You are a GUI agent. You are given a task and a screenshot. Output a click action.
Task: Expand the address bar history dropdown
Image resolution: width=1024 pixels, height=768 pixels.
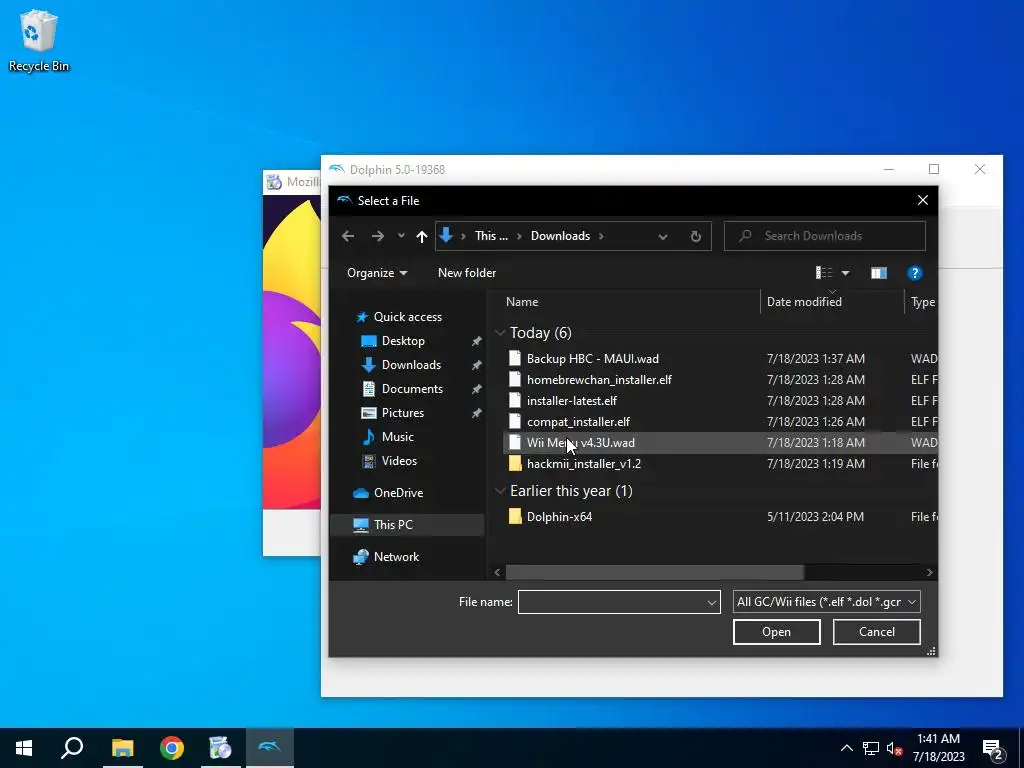click(x=663, y=236)
